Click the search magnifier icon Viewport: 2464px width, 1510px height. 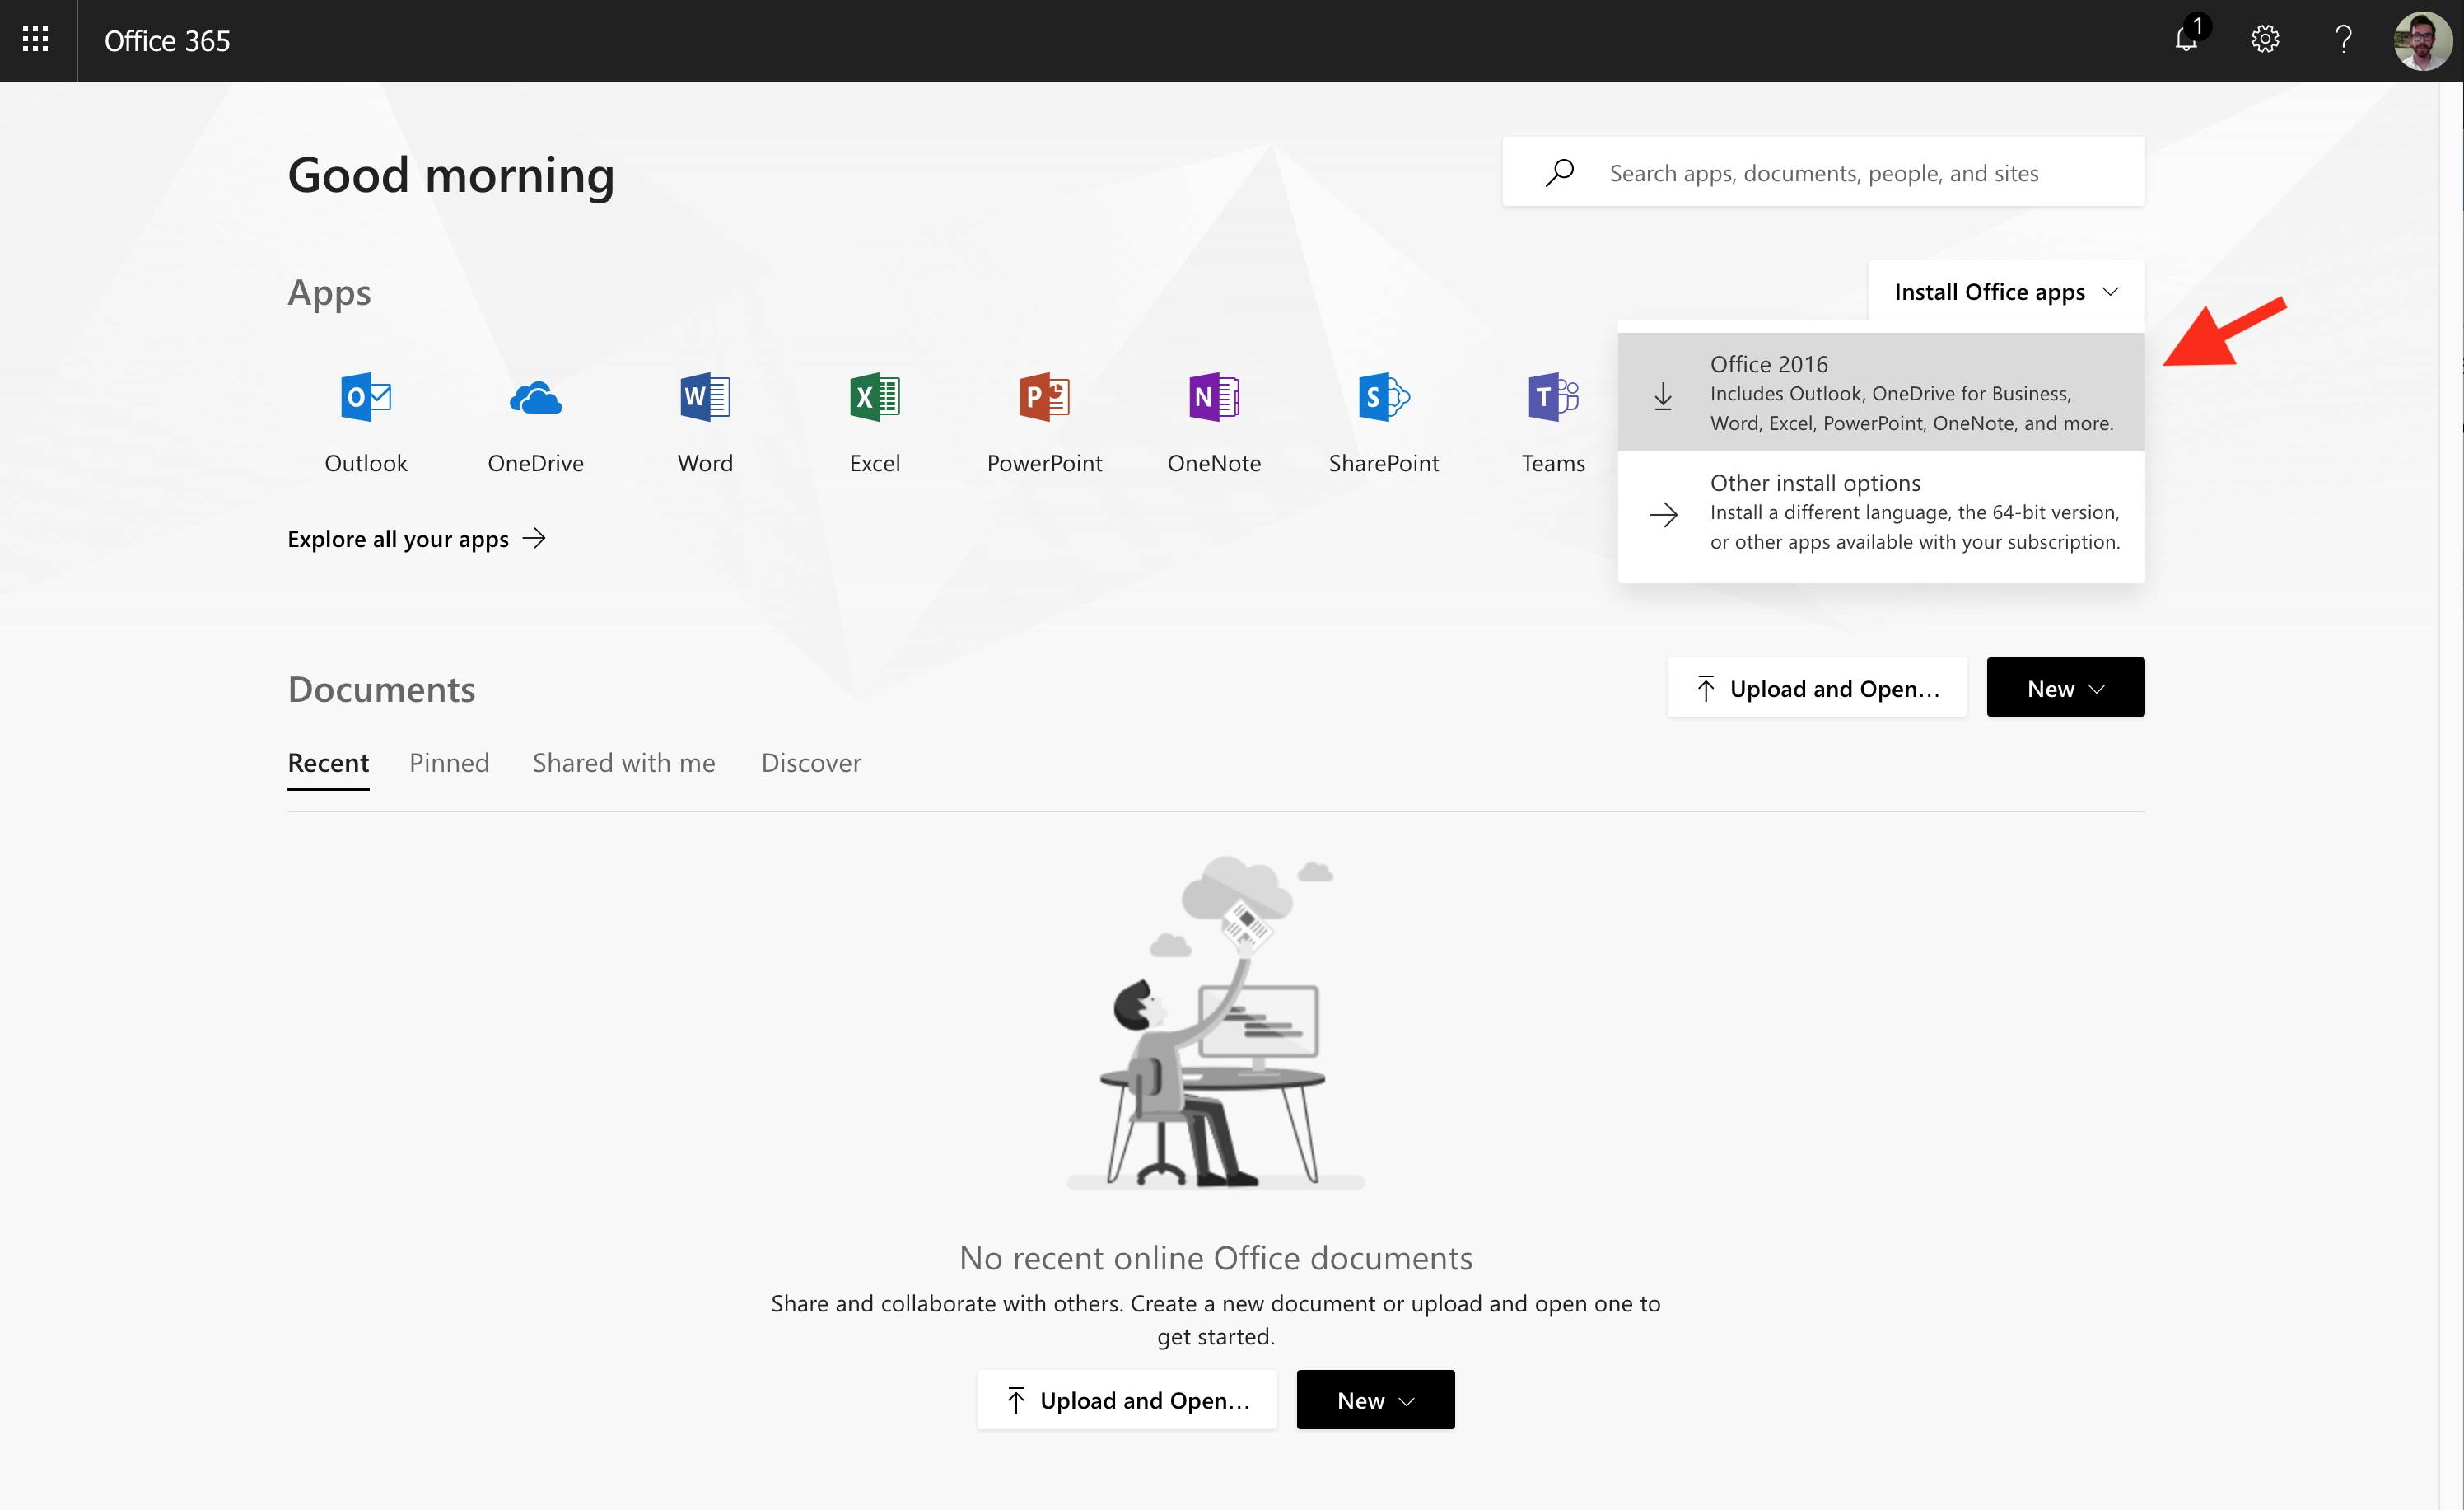point(1559,173)
